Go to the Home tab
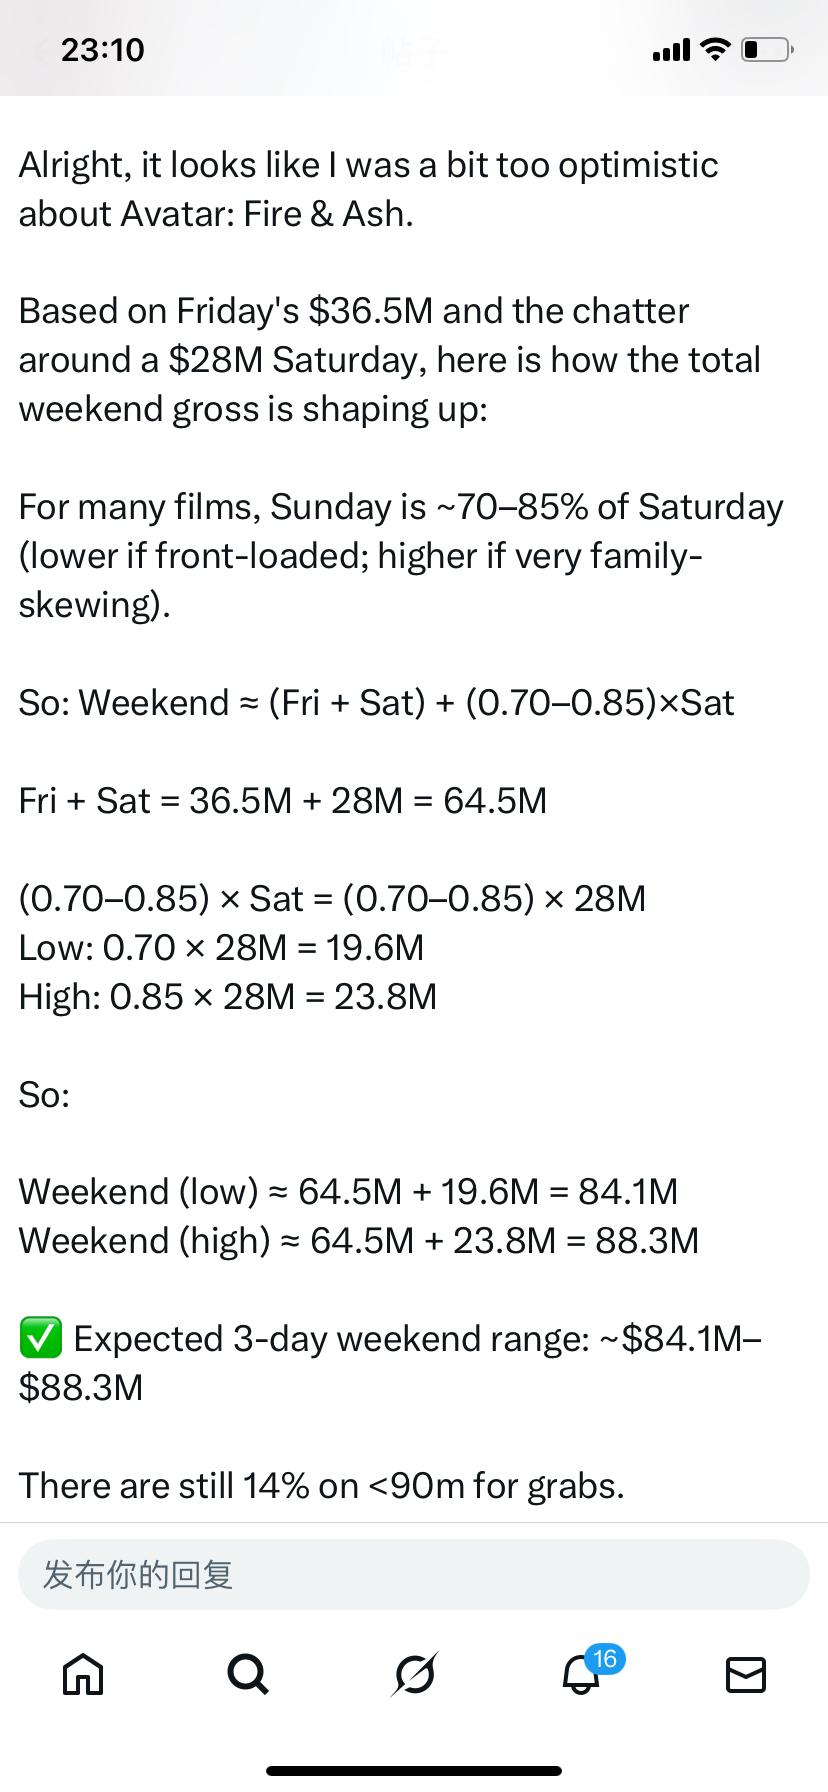Screen dimensions: 828x1792 pyautogui.click(x=83, y=1674)
